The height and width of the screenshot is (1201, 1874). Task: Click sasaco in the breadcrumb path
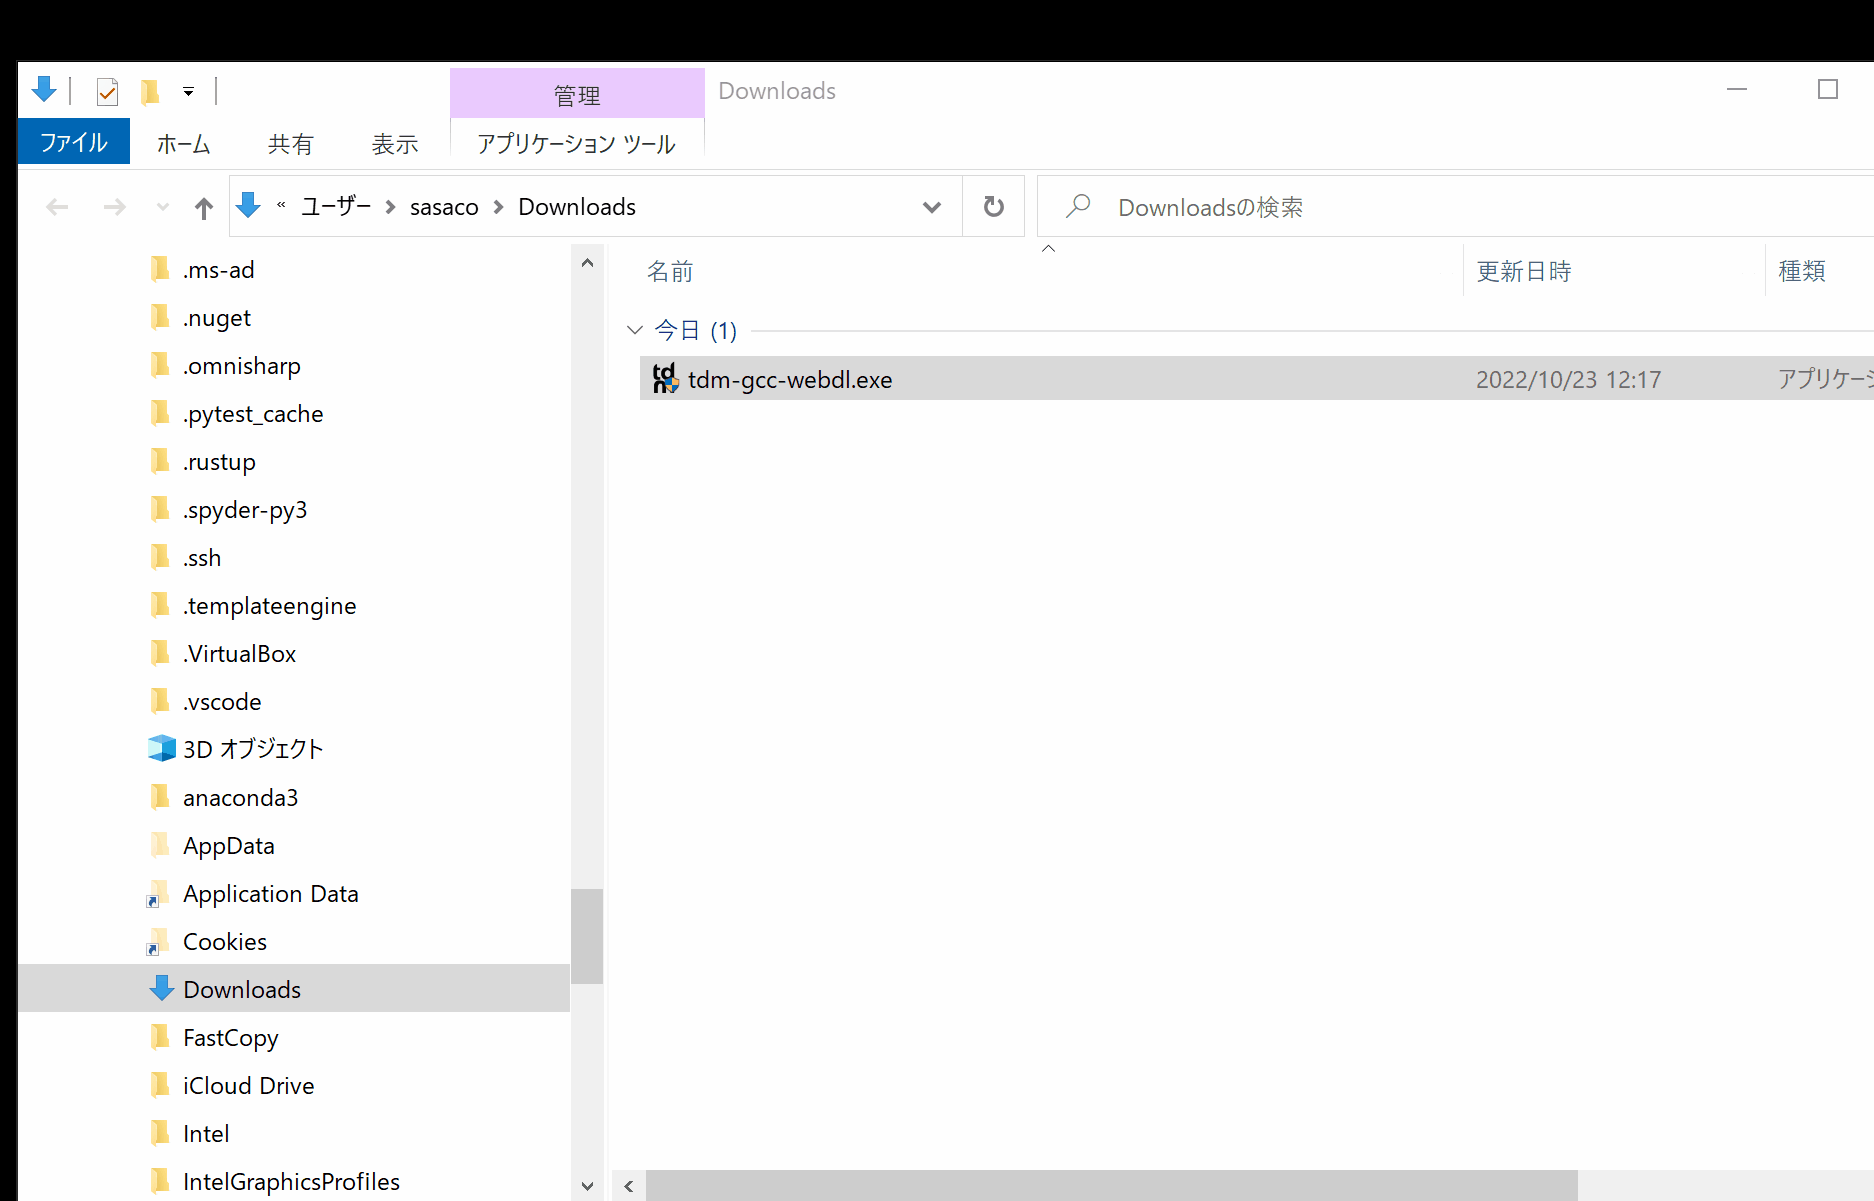pyautogui.click(x=444, y=206)
